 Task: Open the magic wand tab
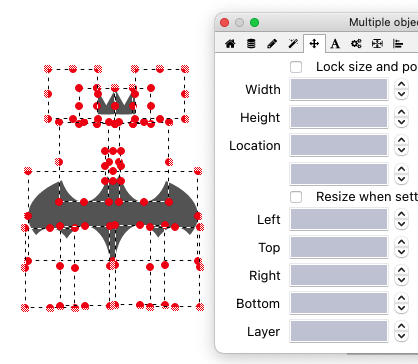(x=293, y=44)
